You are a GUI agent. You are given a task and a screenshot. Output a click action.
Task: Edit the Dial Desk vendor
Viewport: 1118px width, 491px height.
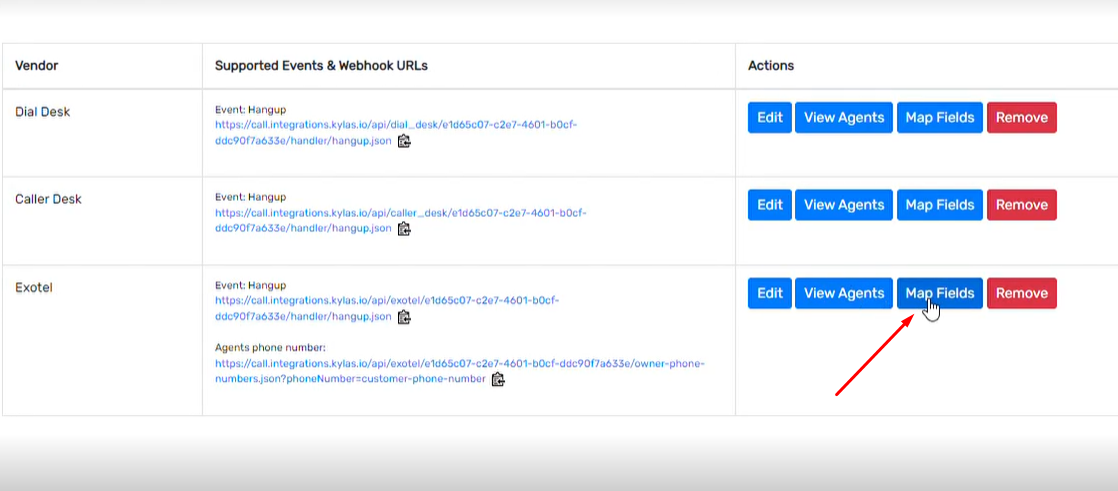tap(770, 118)
